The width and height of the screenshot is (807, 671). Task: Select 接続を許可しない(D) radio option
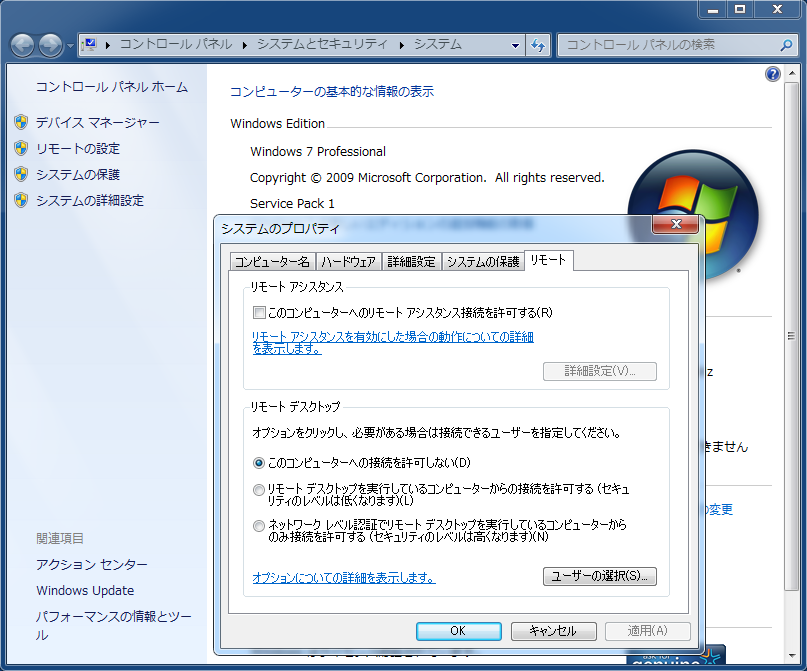[259, 463]
